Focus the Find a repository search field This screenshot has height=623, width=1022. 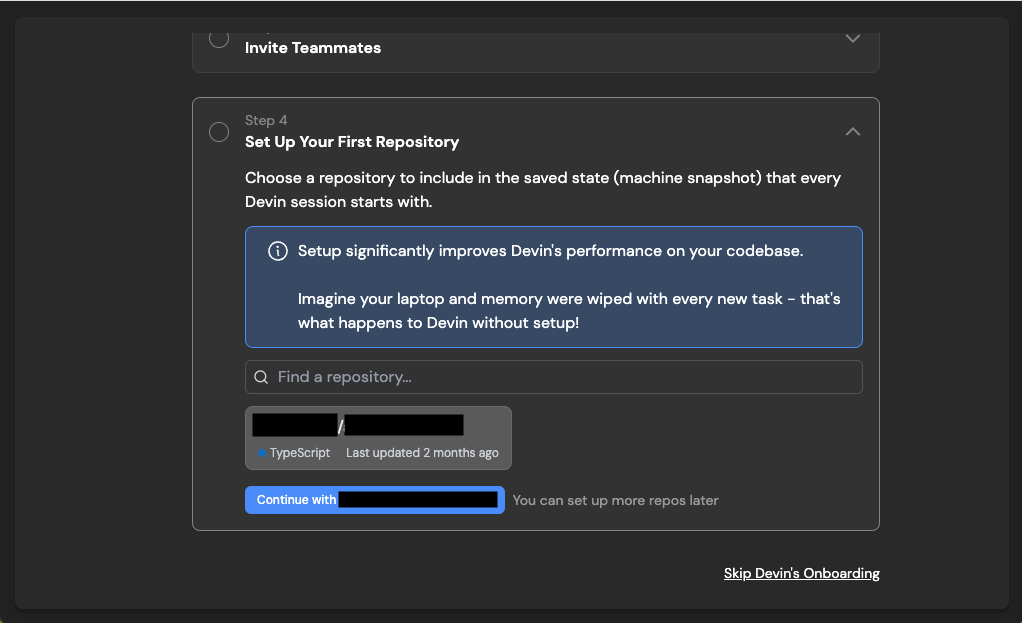(553, 377)
